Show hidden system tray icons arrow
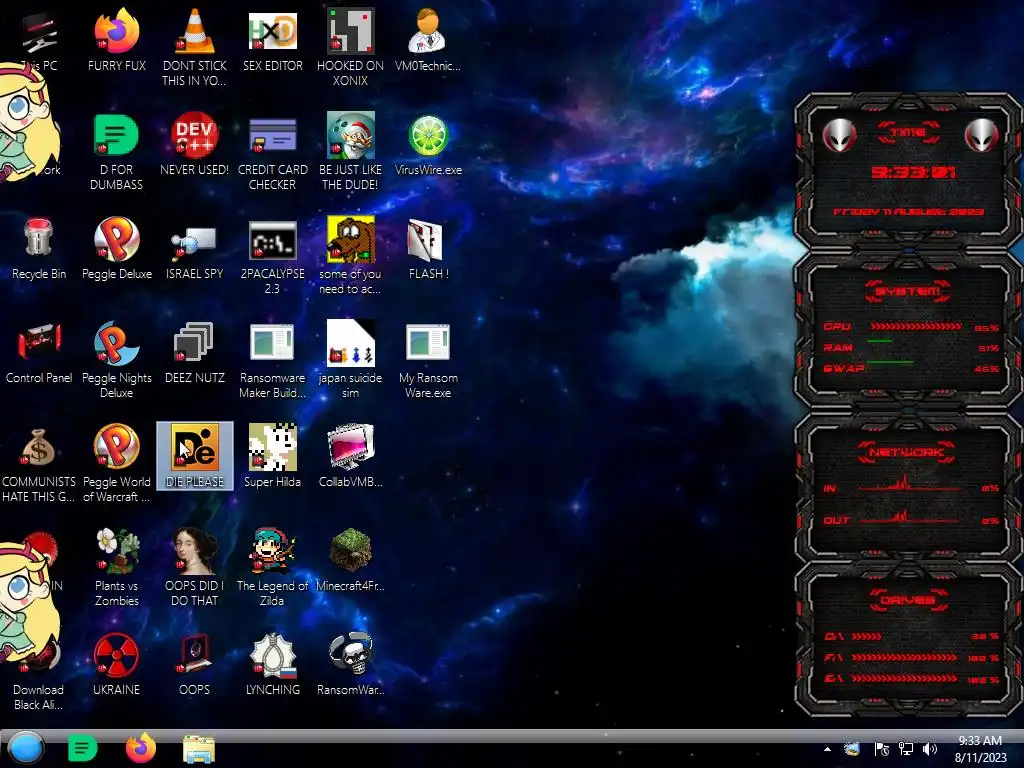 (827, 749)
